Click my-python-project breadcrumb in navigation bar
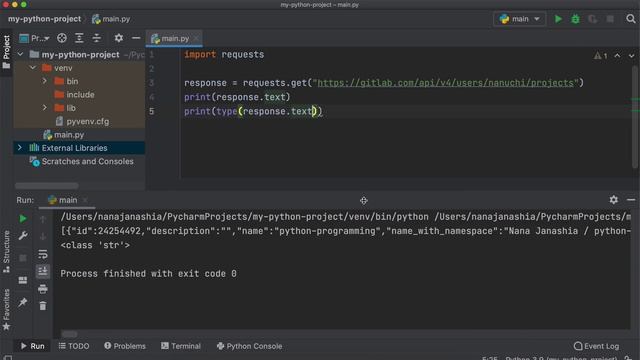 (44, 19)
